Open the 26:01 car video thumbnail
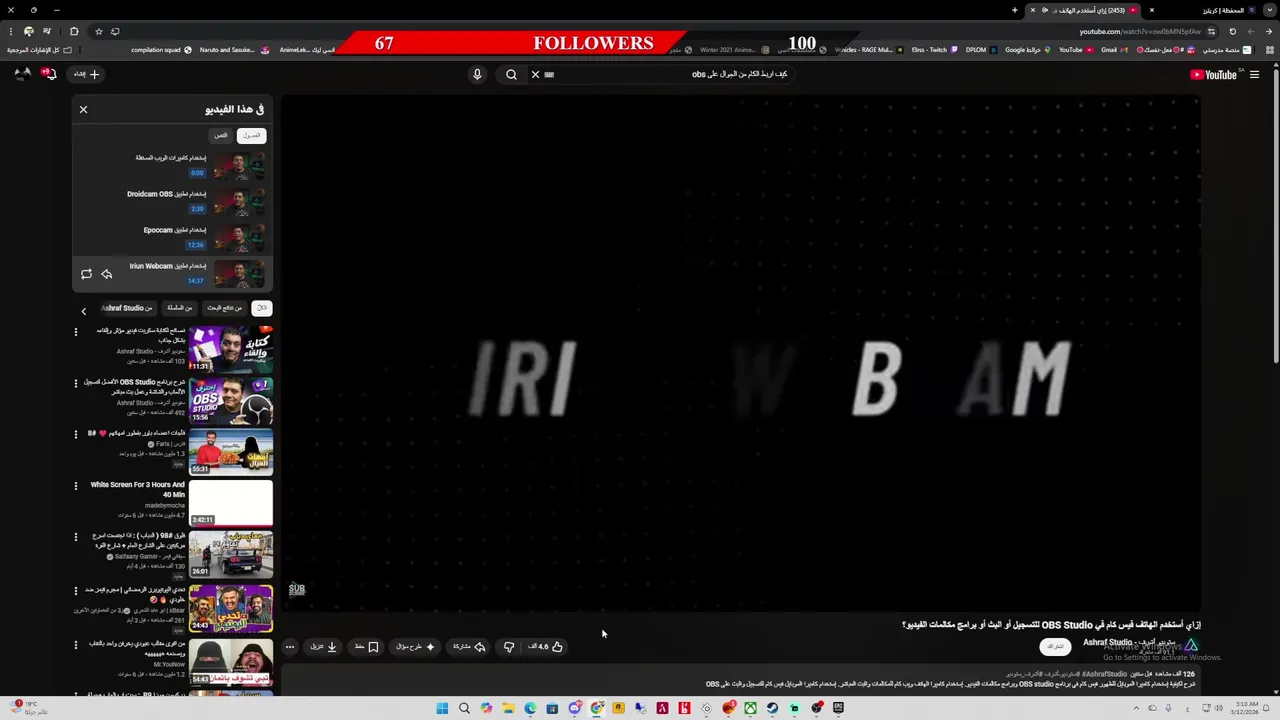 pos(231,555)
